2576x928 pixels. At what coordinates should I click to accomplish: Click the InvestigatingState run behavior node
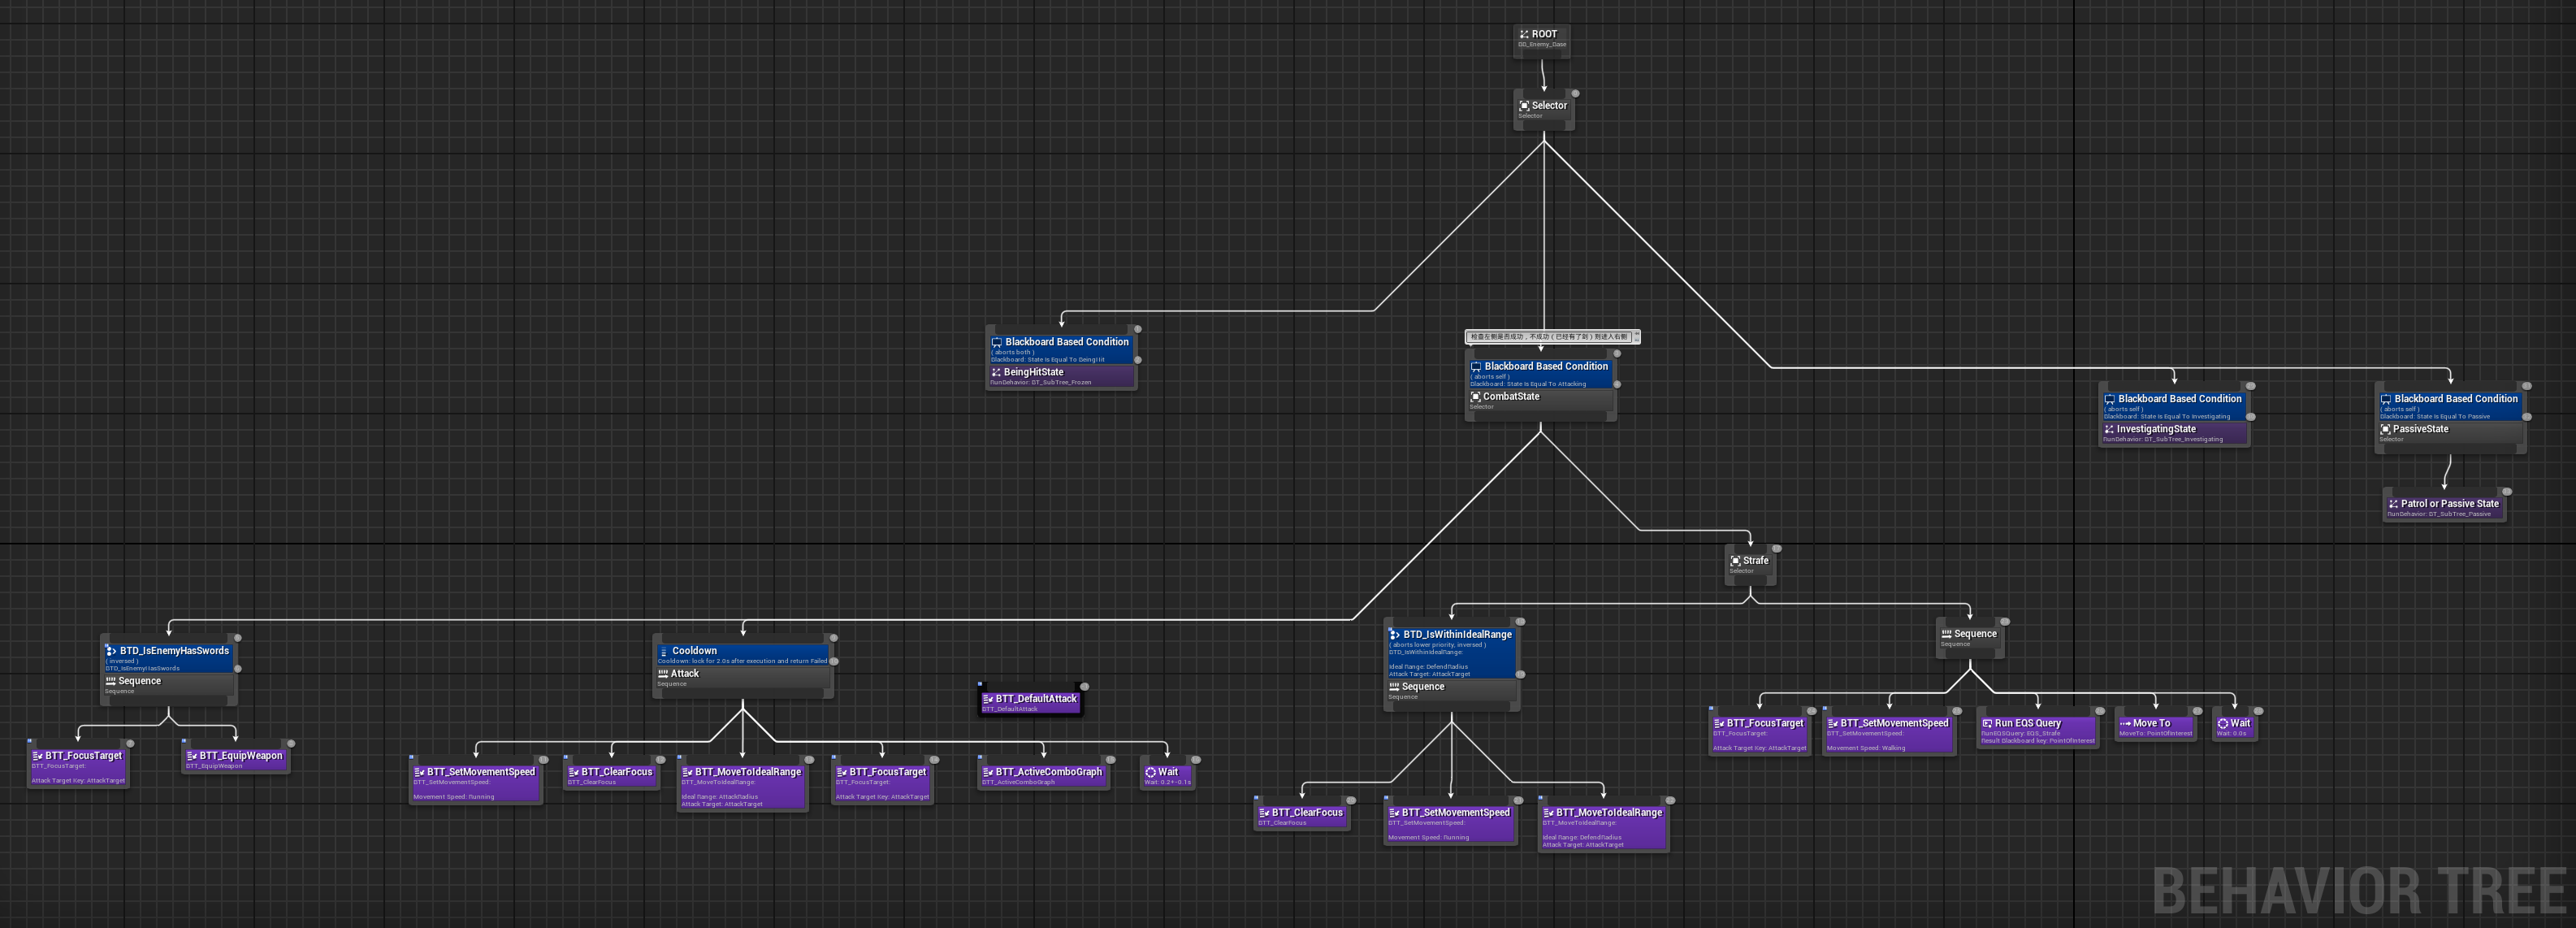click(2174, 433)
